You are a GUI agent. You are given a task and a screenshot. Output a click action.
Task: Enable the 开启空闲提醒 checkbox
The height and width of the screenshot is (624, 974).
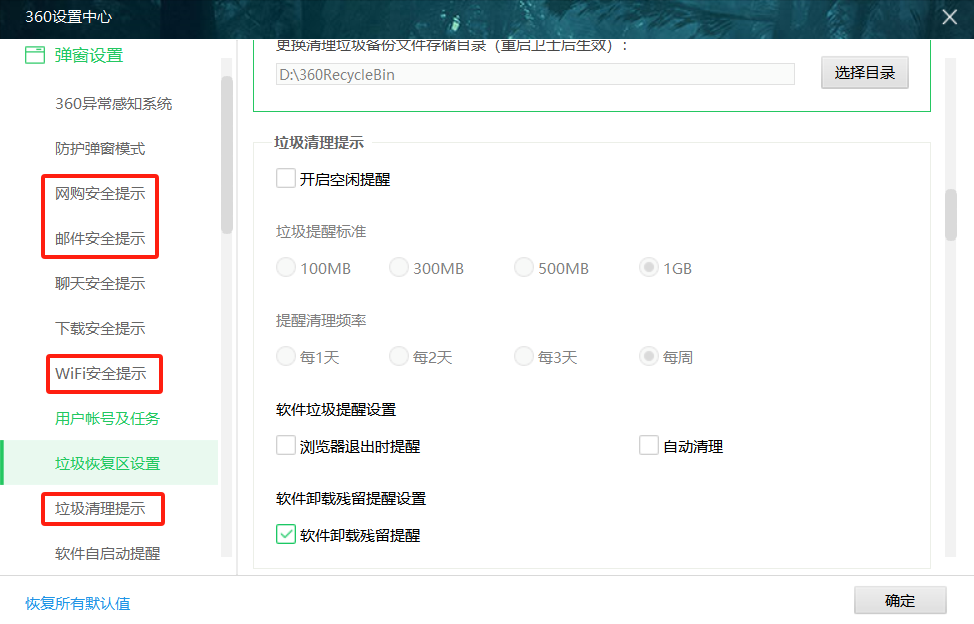[286, 179]
